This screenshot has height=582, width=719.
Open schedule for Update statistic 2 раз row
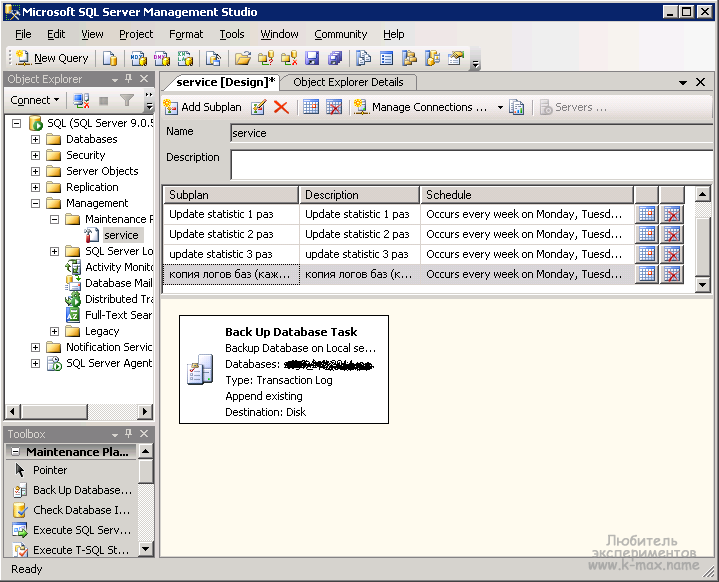647,234
